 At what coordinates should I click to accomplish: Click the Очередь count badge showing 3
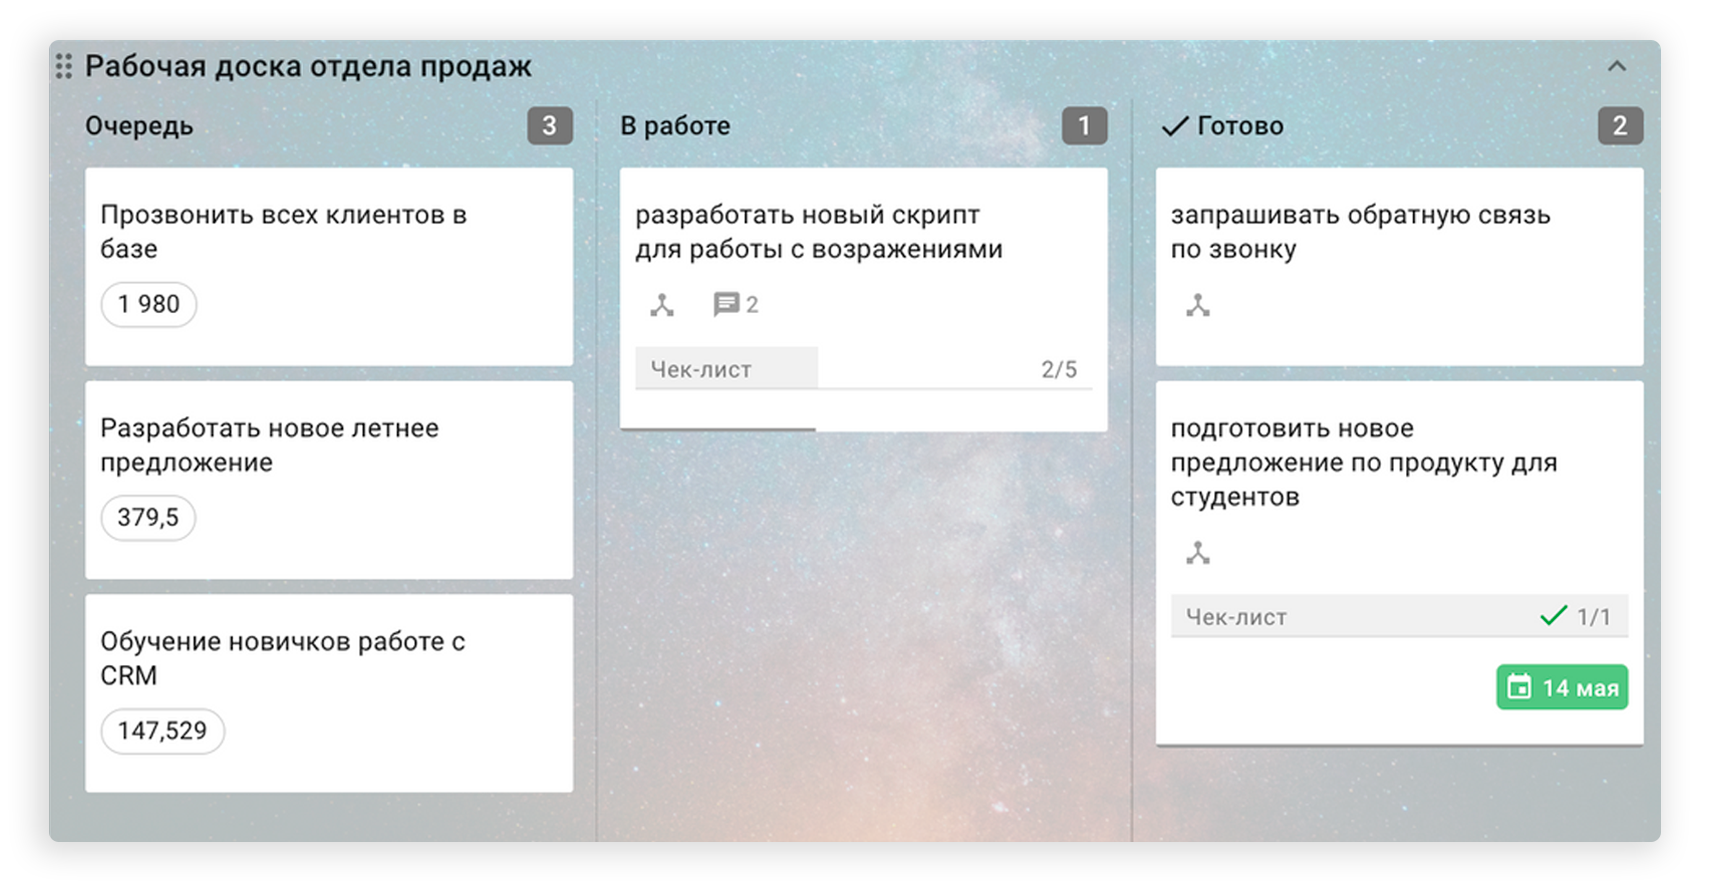pos(550,126)
